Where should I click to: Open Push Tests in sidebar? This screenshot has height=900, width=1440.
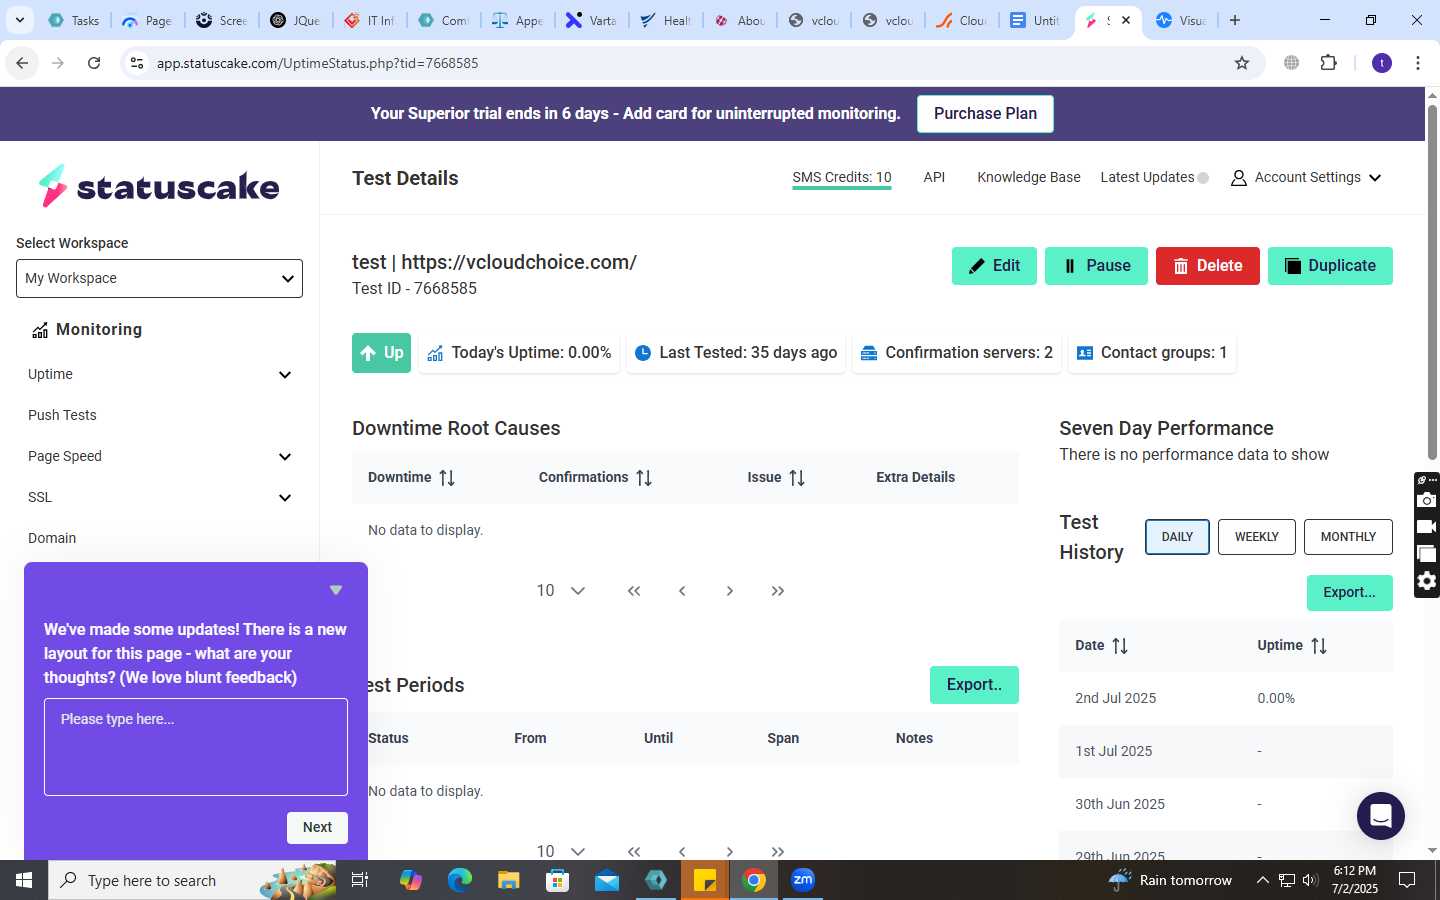click(x=62, y=415)
